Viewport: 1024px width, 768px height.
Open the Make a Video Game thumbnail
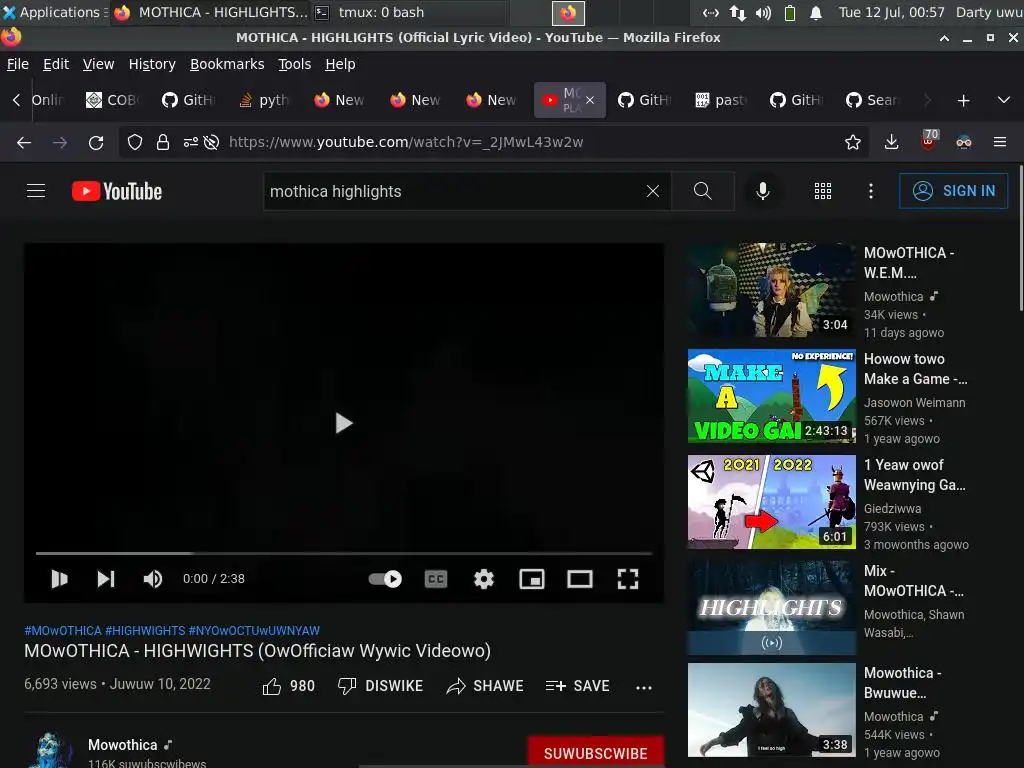(771, 396)
